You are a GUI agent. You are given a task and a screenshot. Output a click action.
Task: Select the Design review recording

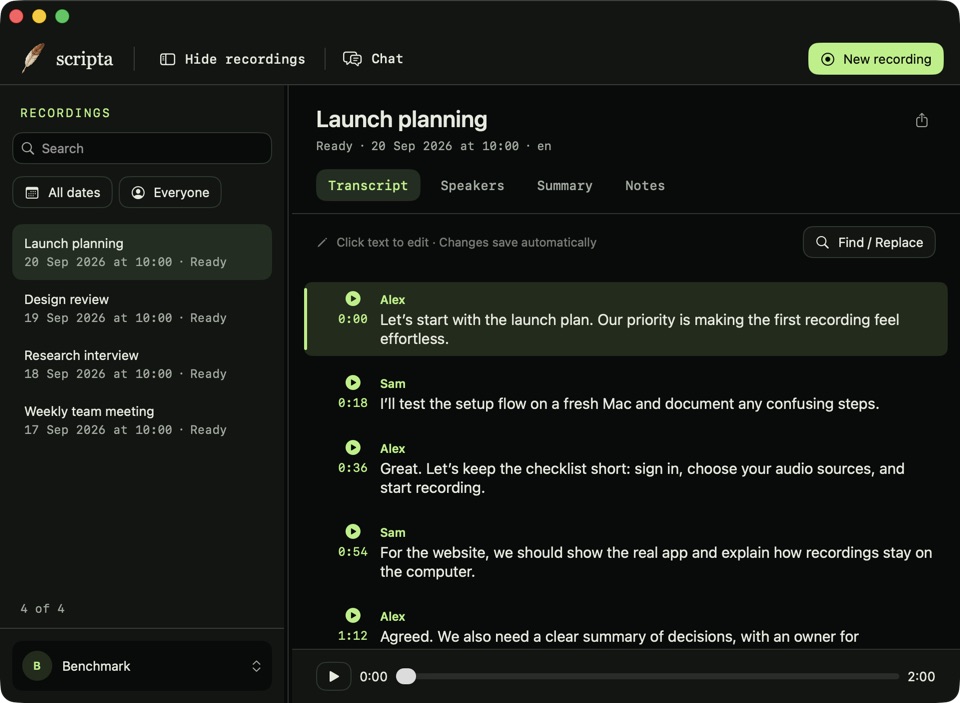(x=142, y=308)
